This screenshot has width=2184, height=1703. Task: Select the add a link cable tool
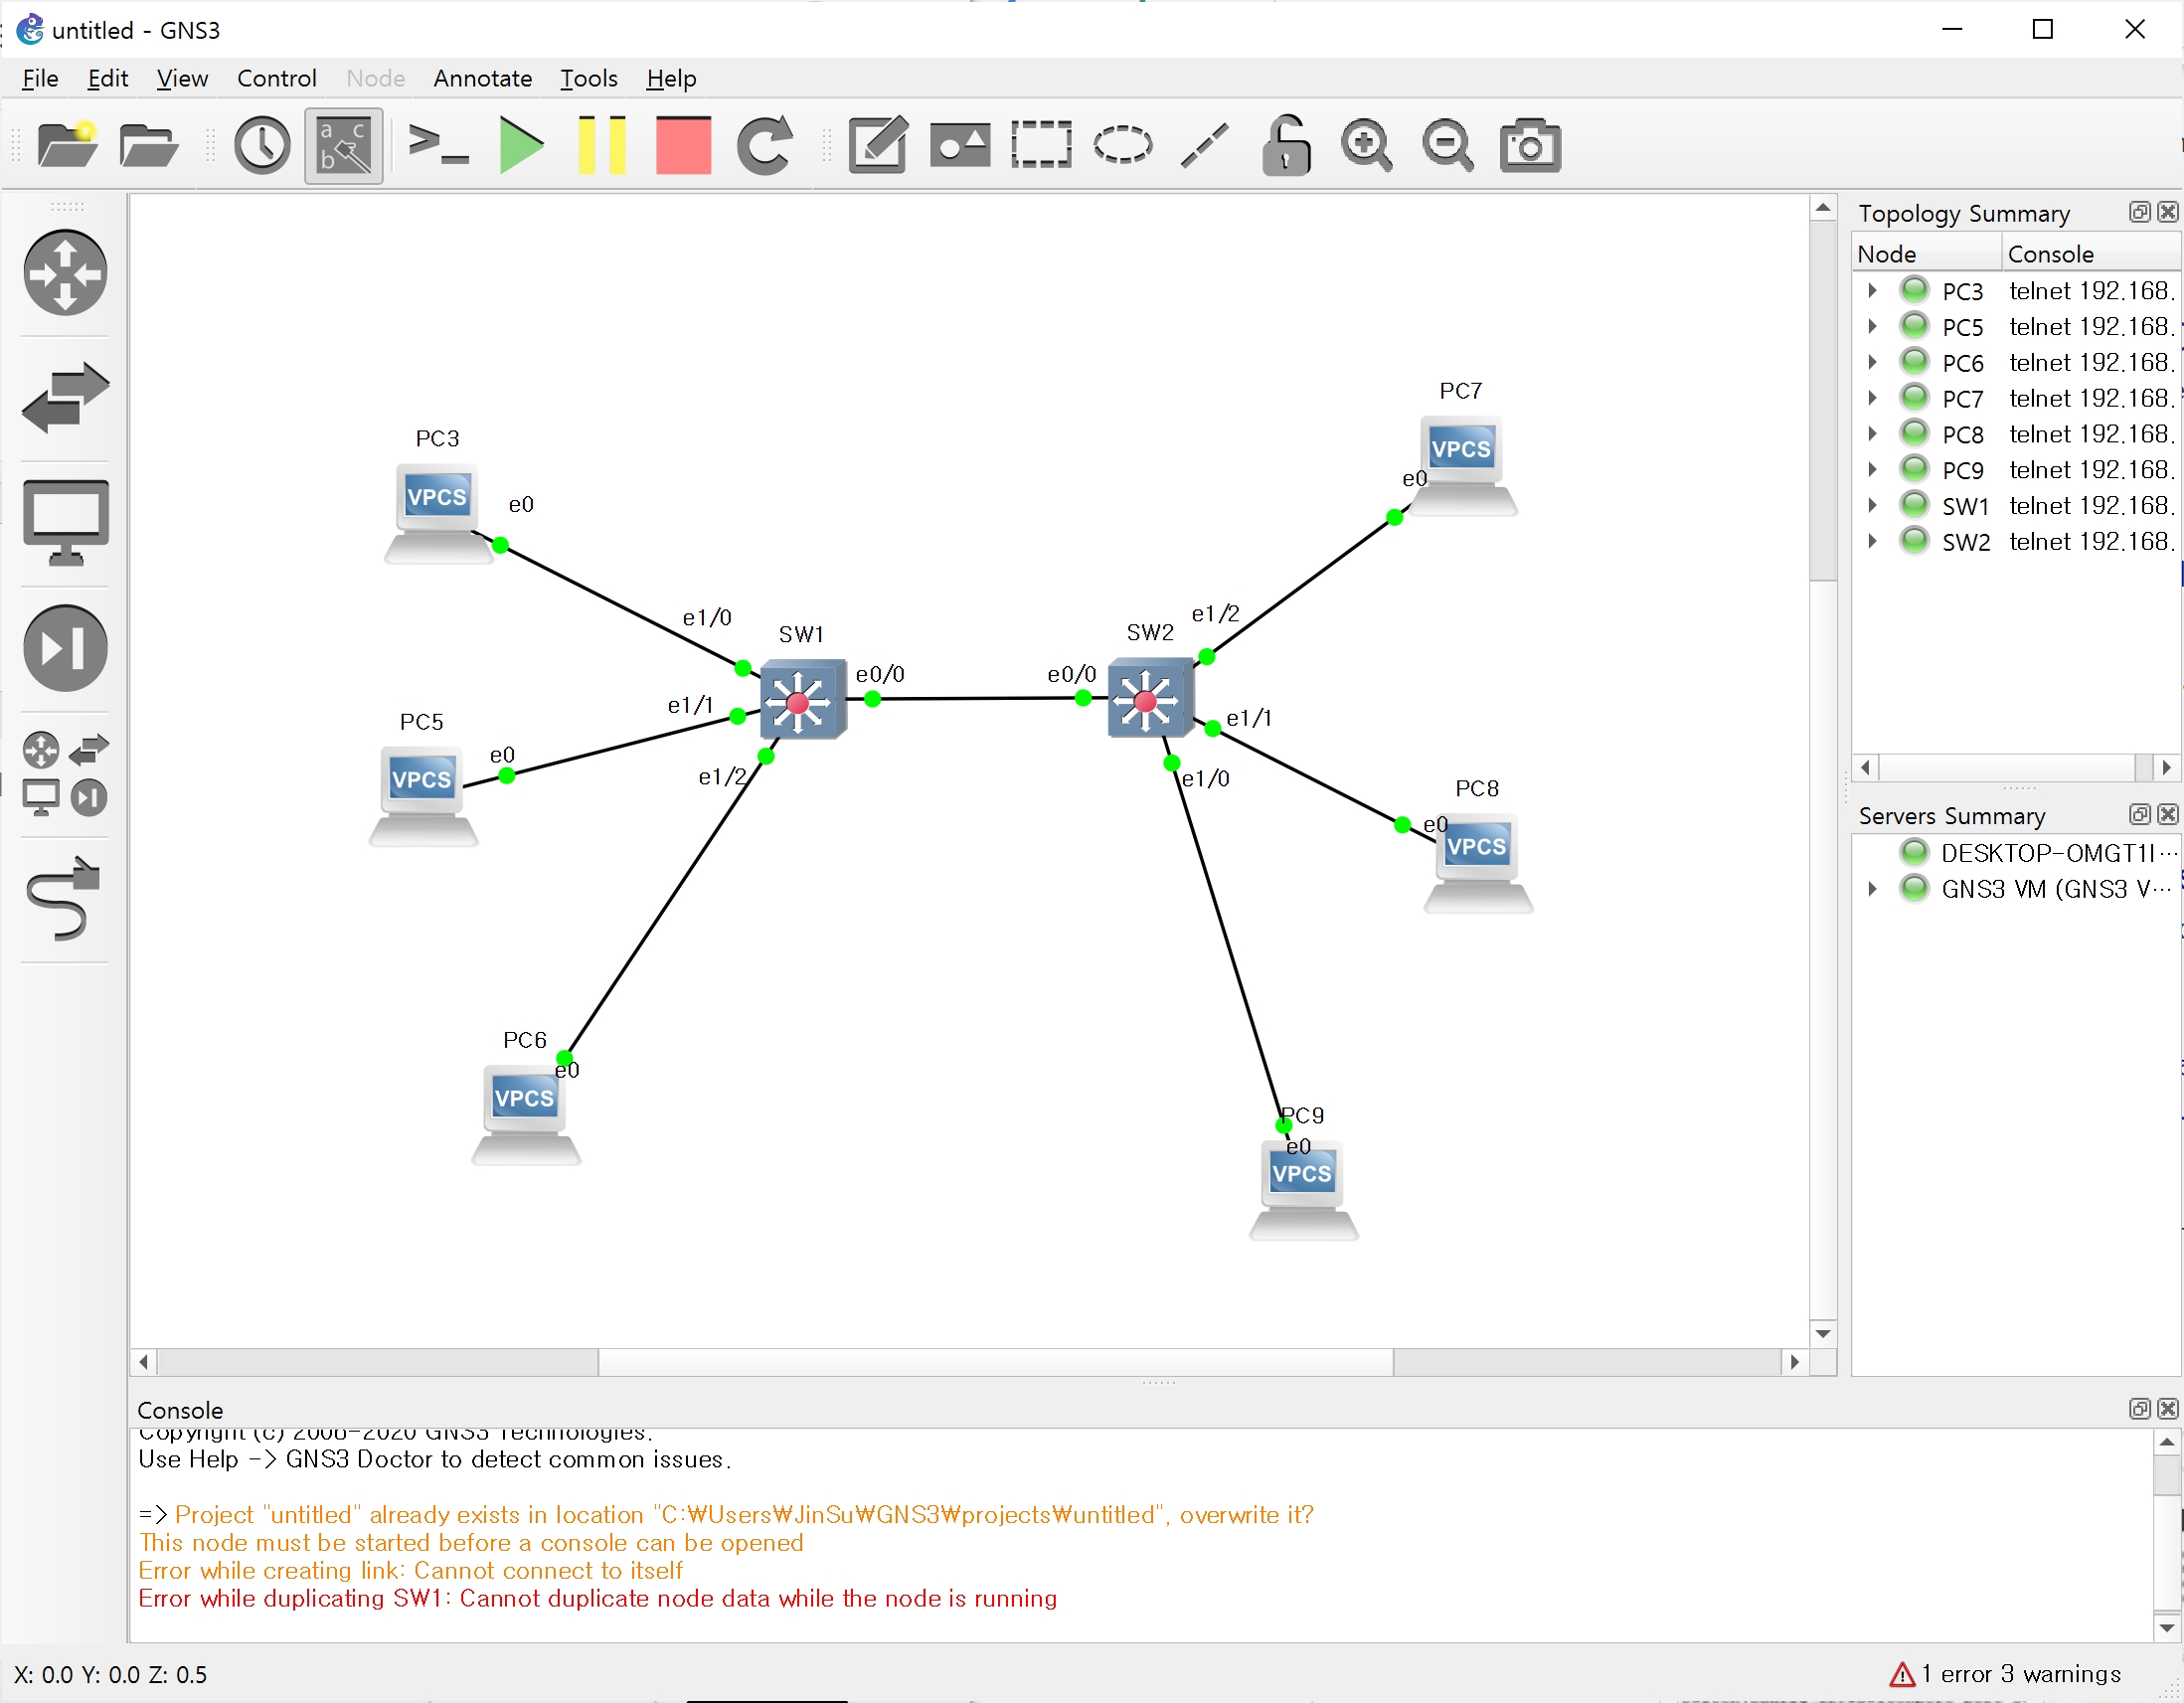pyautogui.click(x=66, y=897)
